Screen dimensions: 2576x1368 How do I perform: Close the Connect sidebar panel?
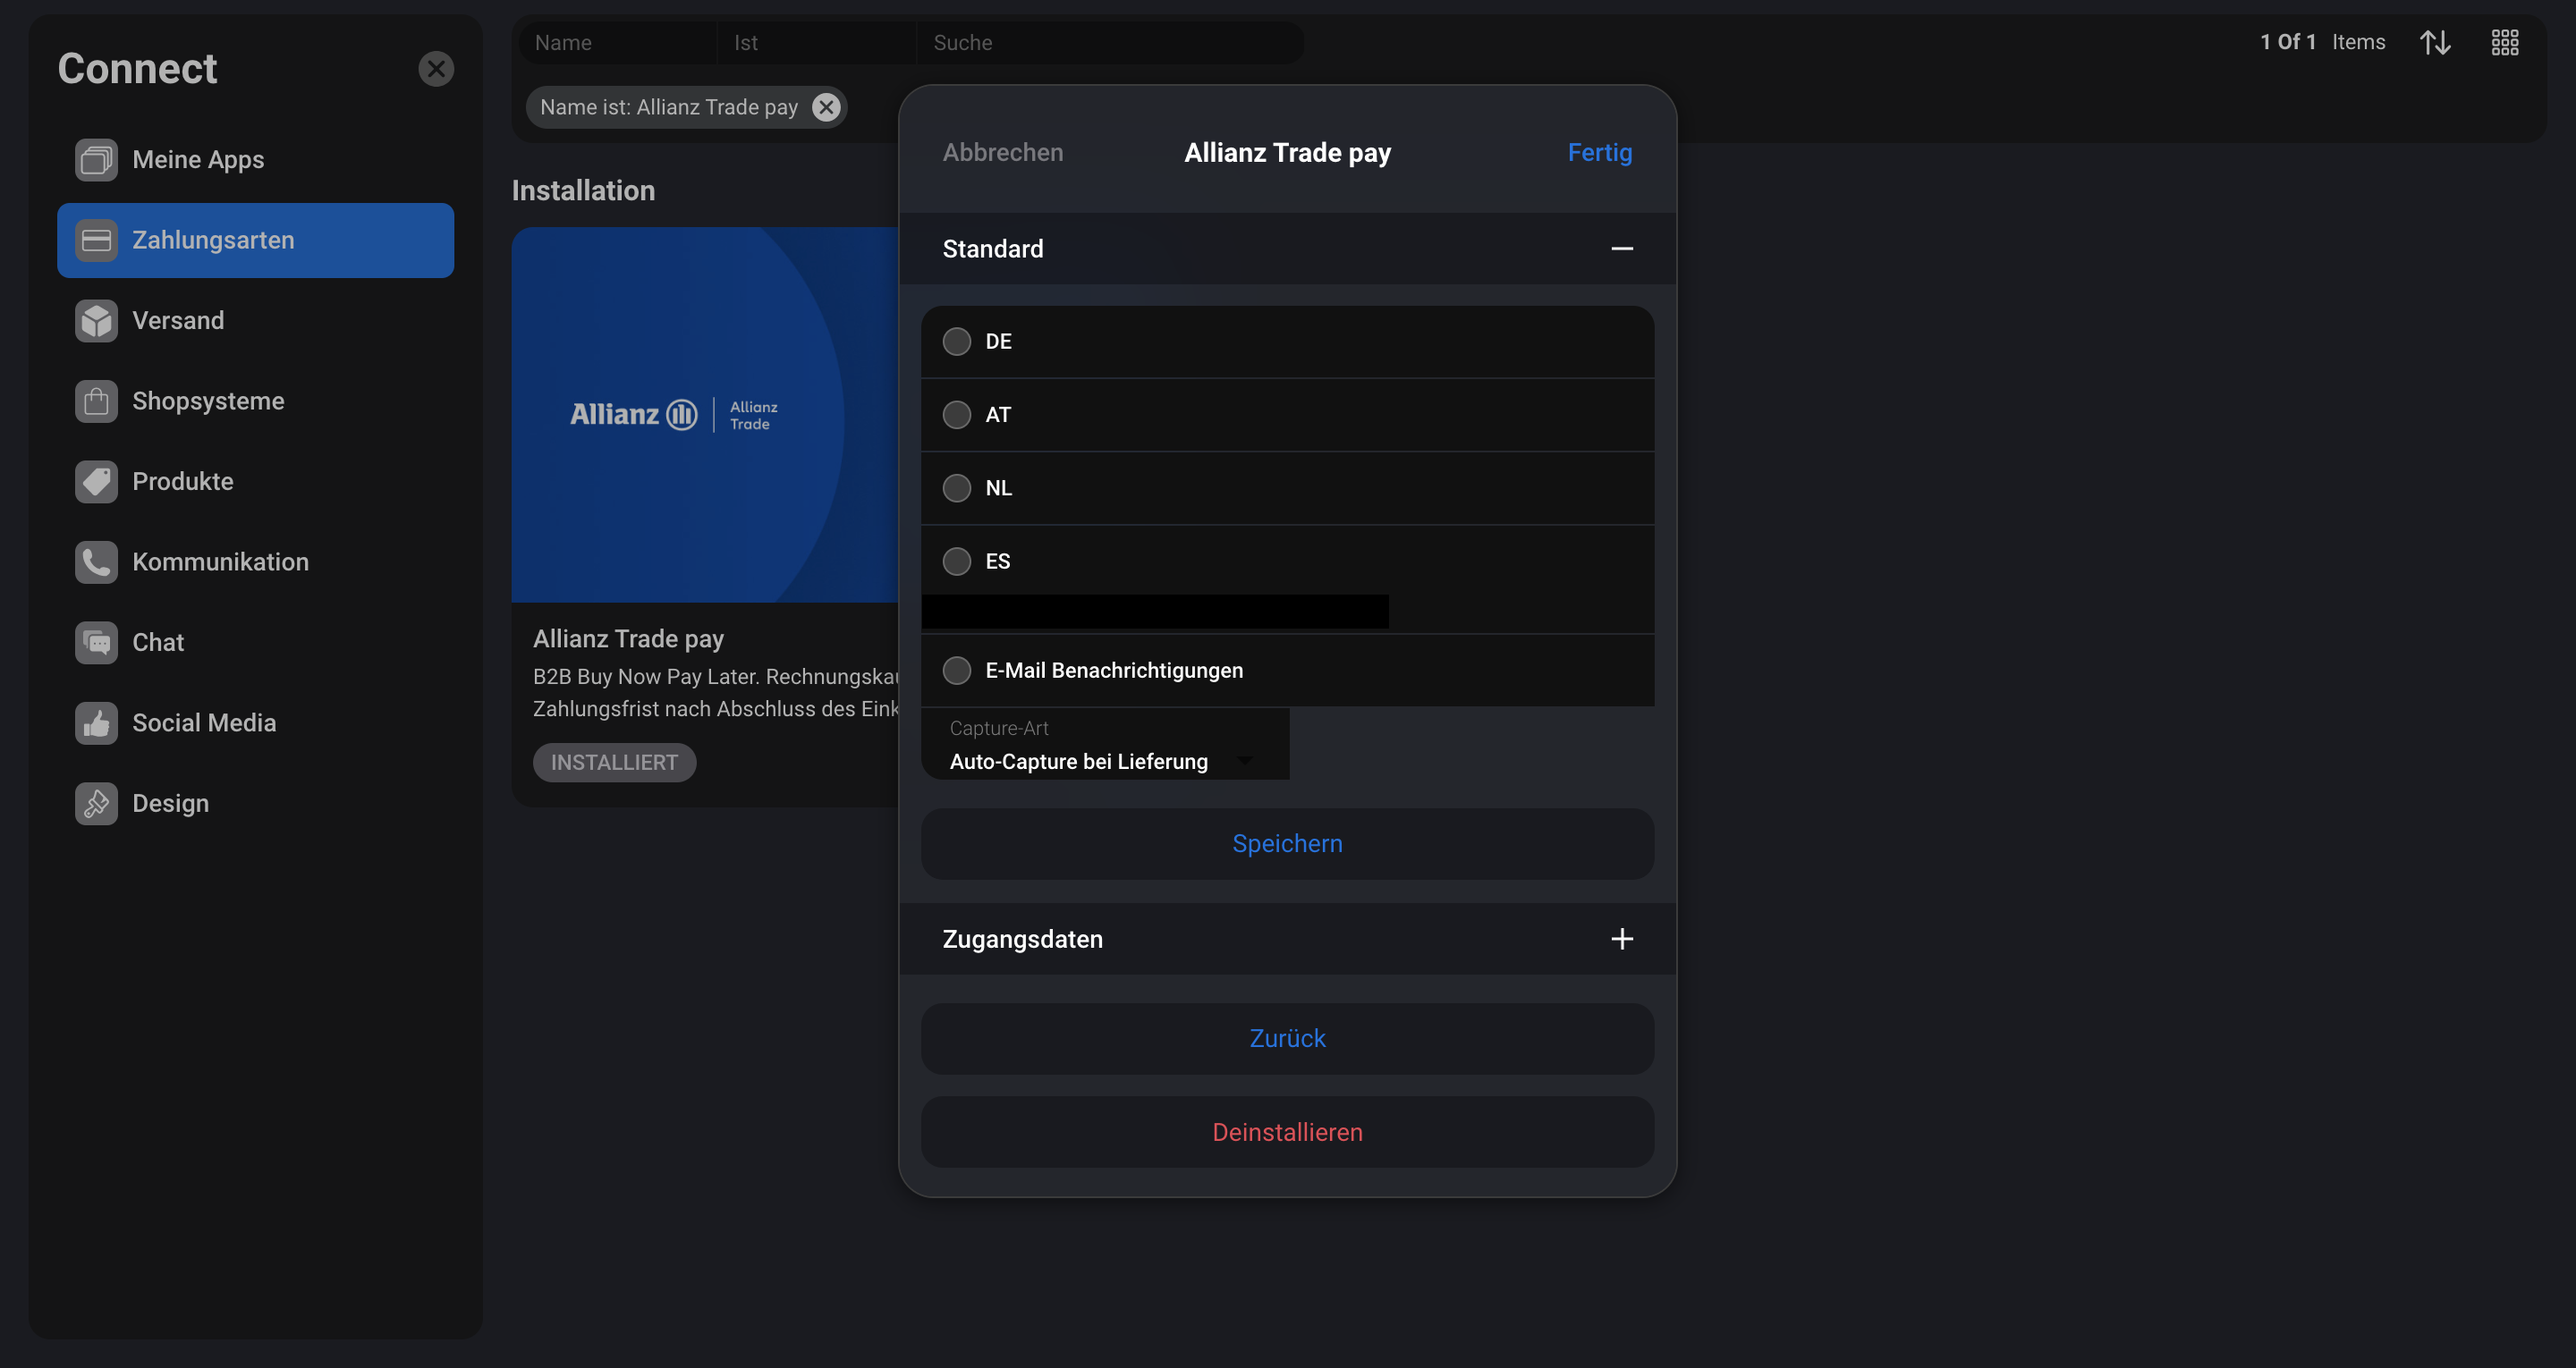pyautogui.click(x=436, y=69)
